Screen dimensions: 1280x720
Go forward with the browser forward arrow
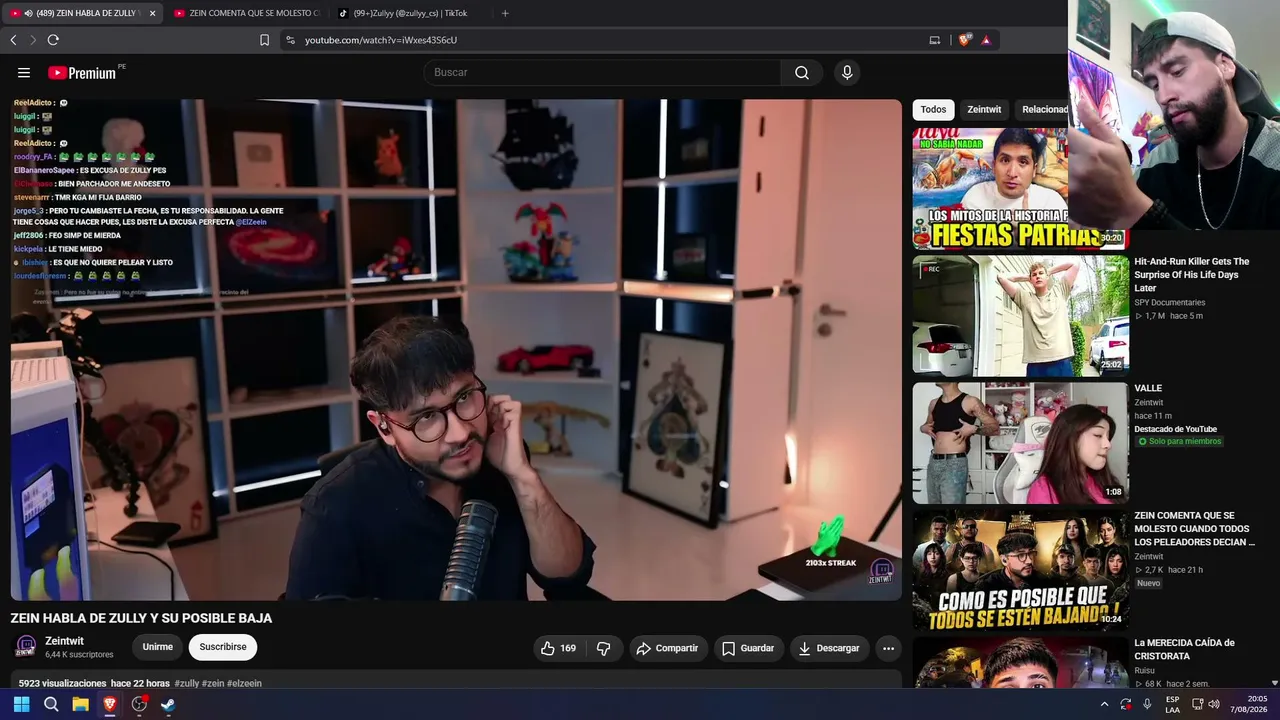point(32,40)
